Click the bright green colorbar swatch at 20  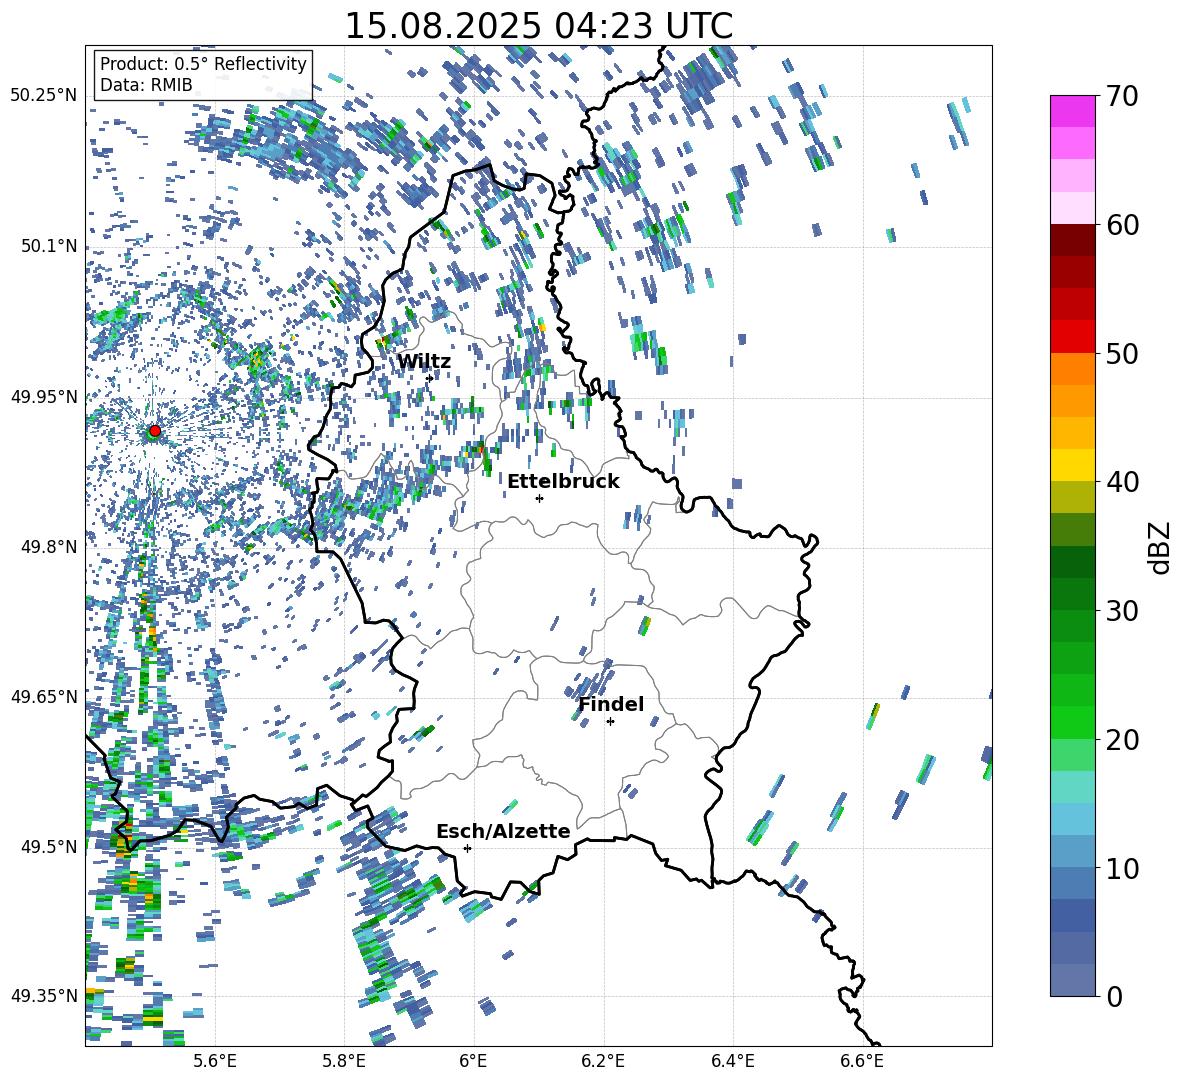click(x=1072, y=722)
